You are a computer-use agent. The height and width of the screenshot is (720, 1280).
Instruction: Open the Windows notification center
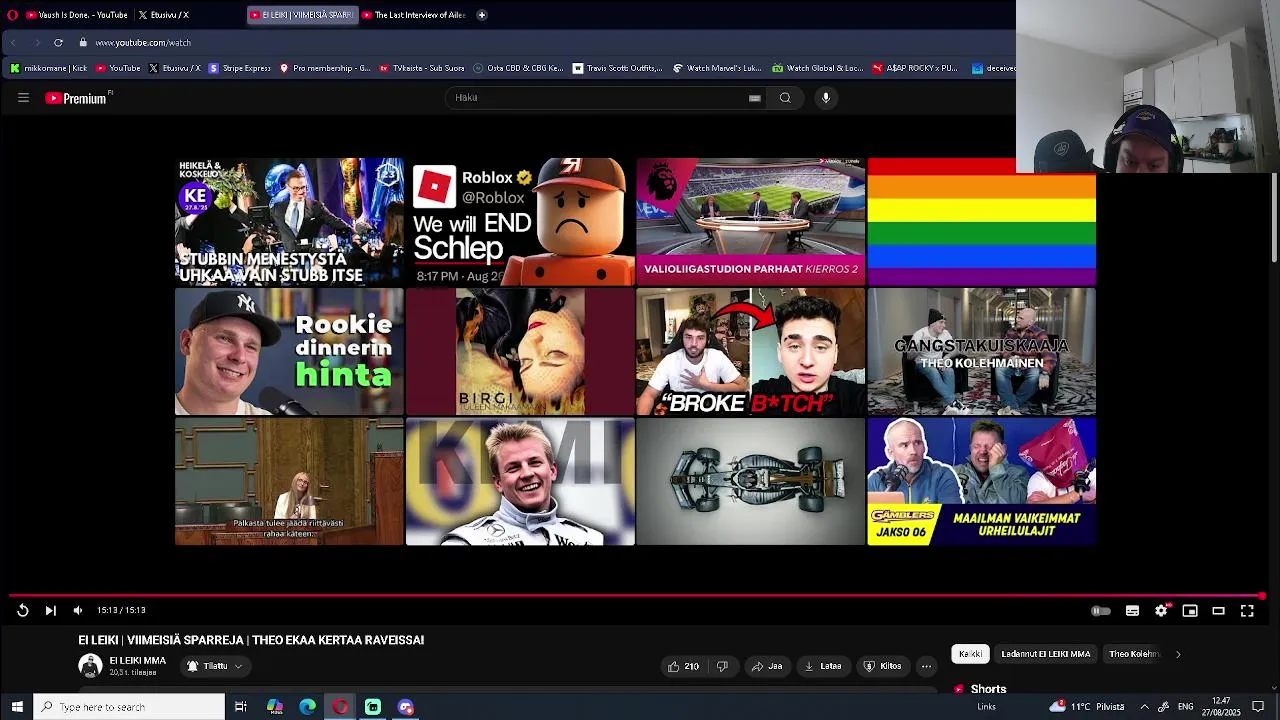(1260, 707)
